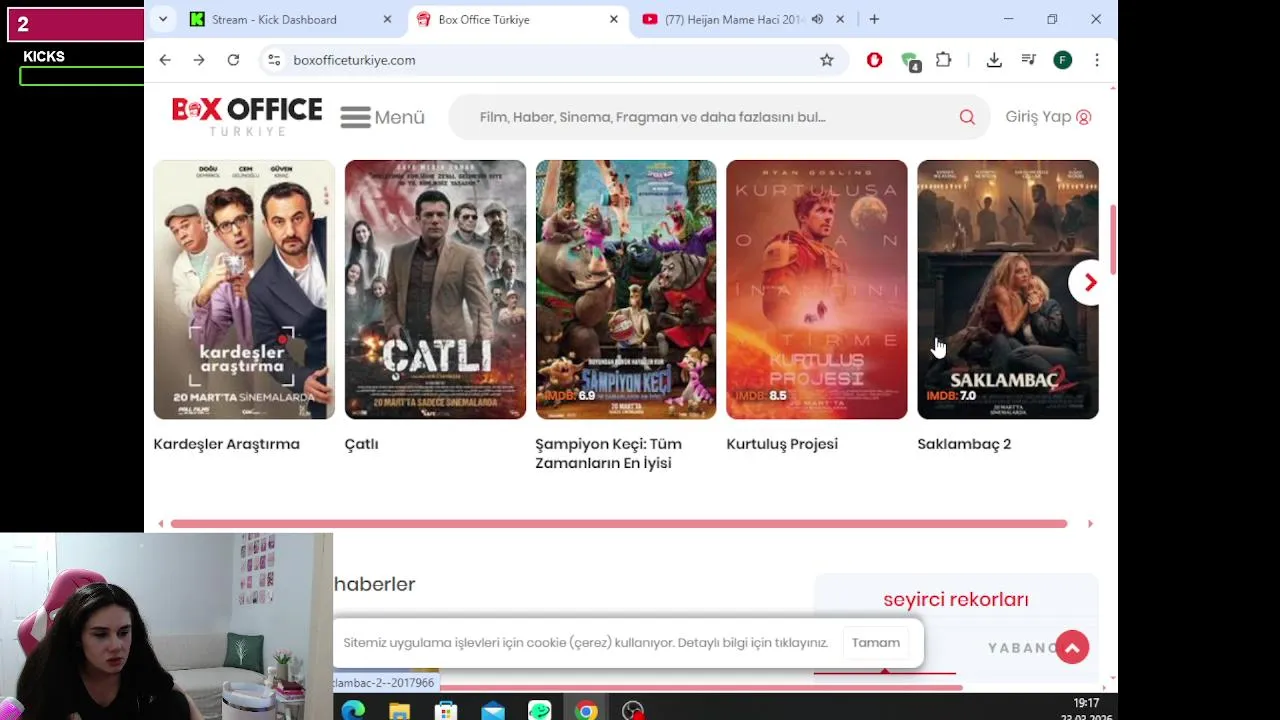The image size is (1280, 720).
Task: Bookmark this page with the star icon
Action: 827,60
